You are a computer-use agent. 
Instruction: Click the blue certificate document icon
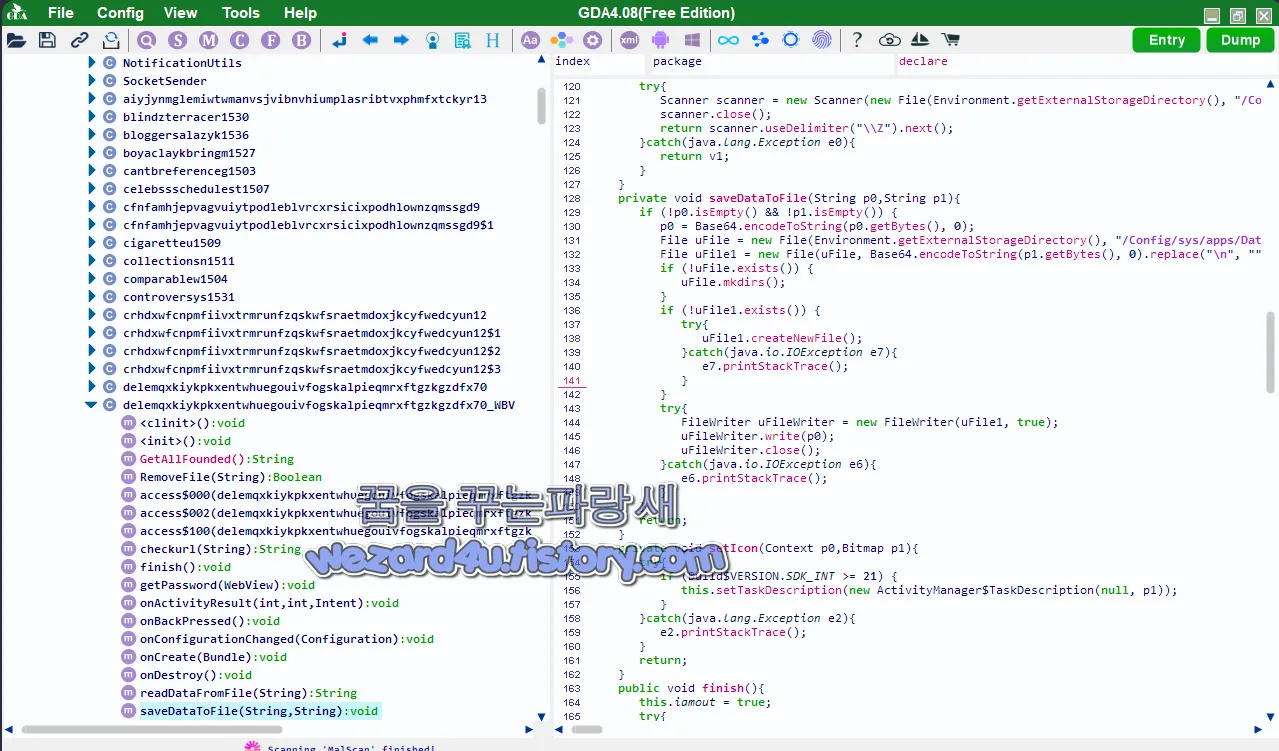point(463,40)
